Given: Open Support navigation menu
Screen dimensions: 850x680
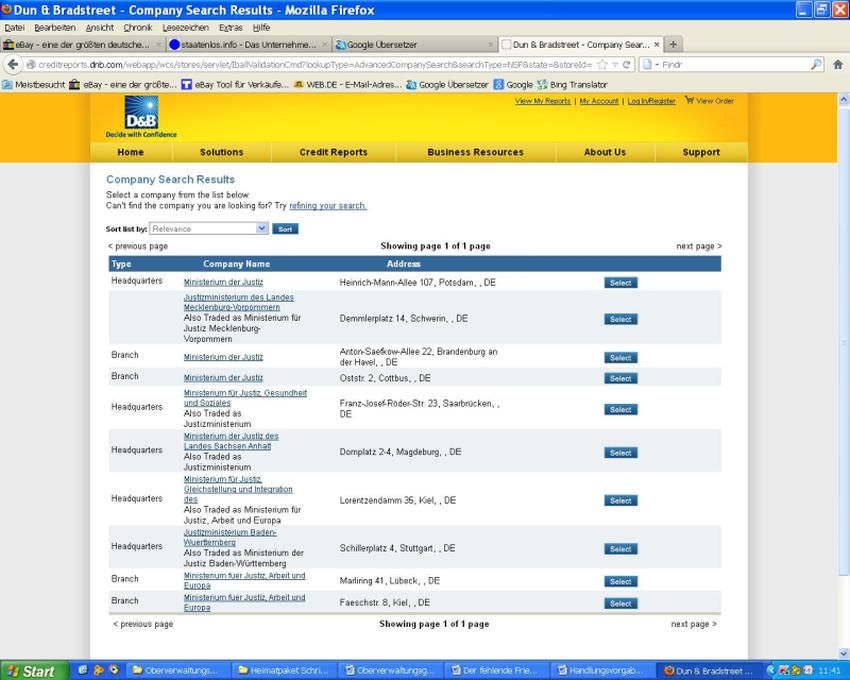Looking at the screenshot, I should [x=701, y=152].
